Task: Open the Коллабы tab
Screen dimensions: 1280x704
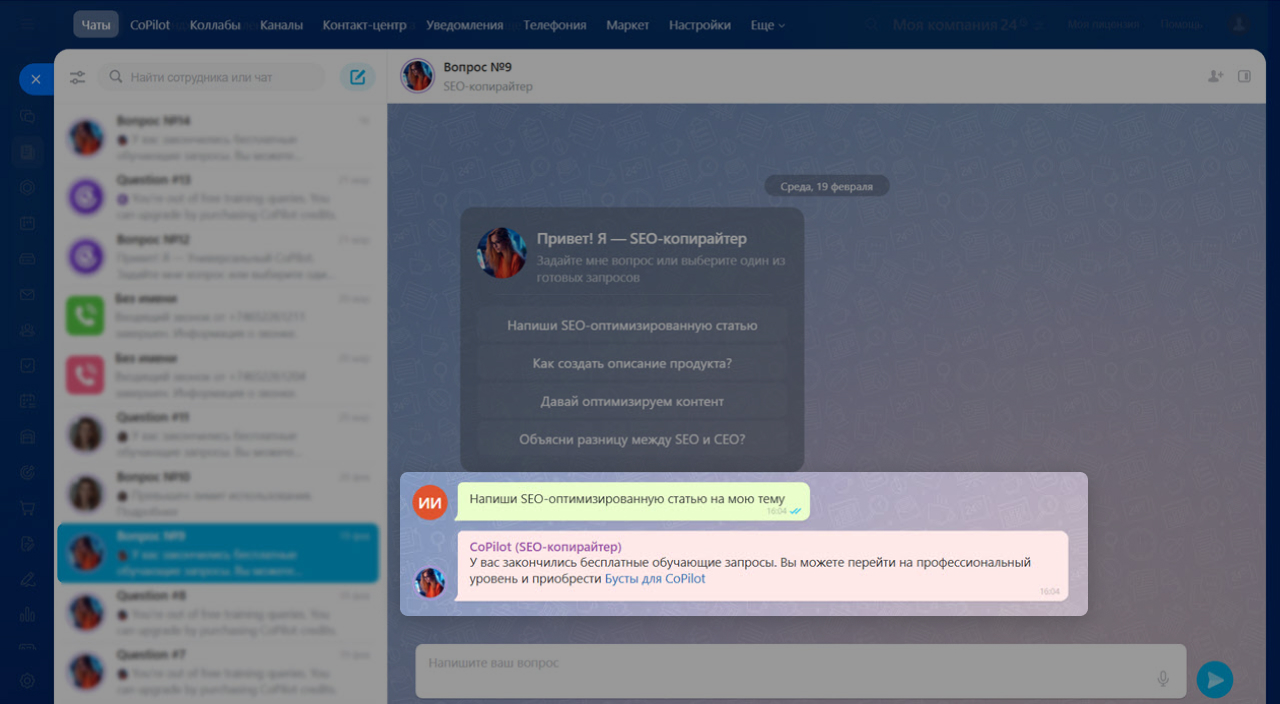Action: click(x=215, y=25)
